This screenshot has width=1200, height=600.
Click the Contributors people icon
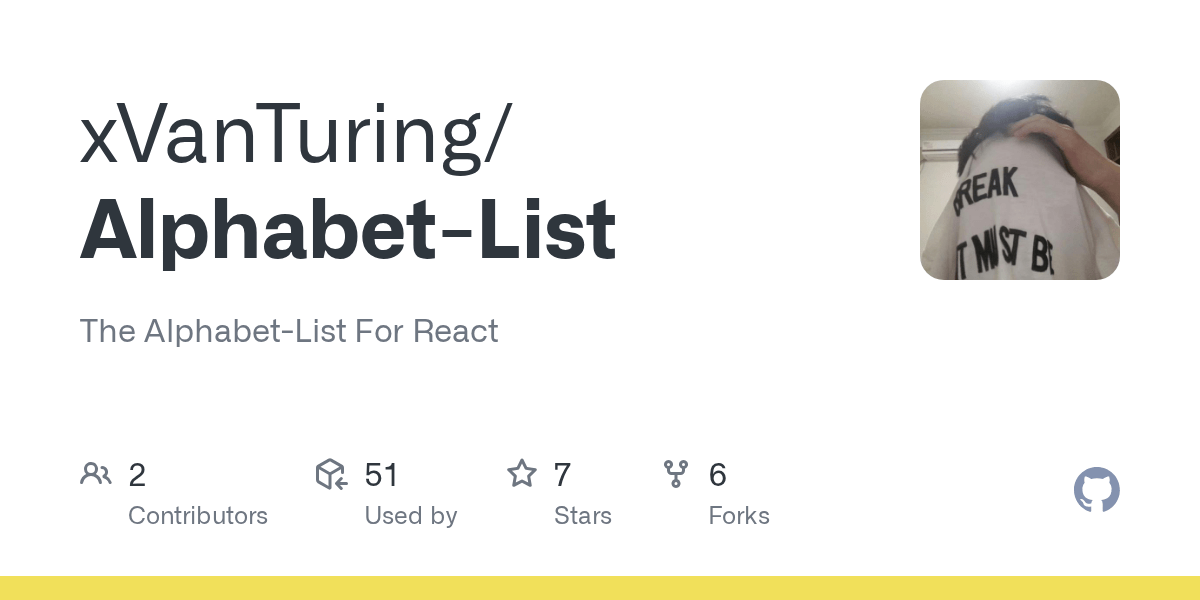click(x=96, y=474)
